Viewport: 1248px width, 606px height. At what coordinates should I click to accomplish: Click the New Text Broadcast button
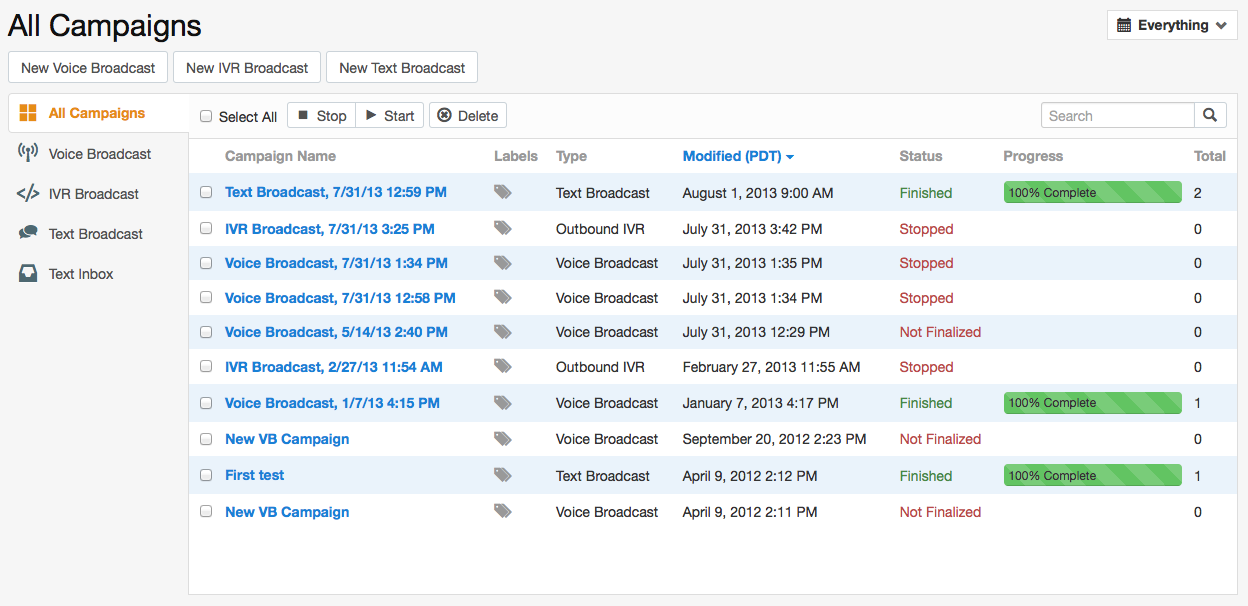(401, 67)
